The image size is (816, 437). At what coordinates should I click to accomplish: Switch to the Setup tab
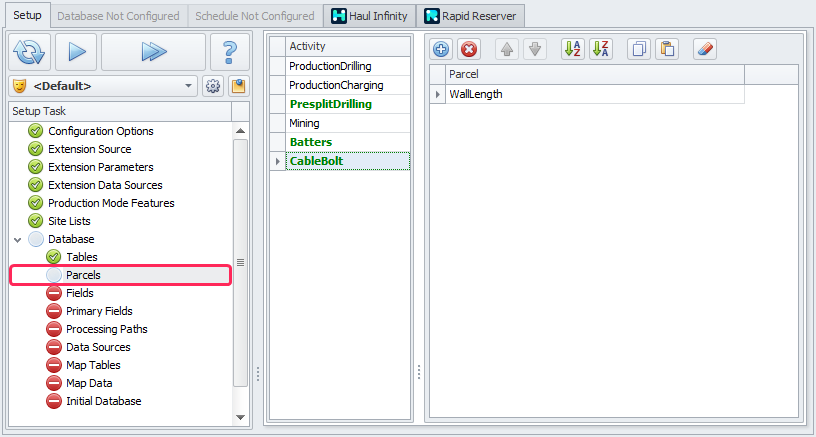(28, 16)
